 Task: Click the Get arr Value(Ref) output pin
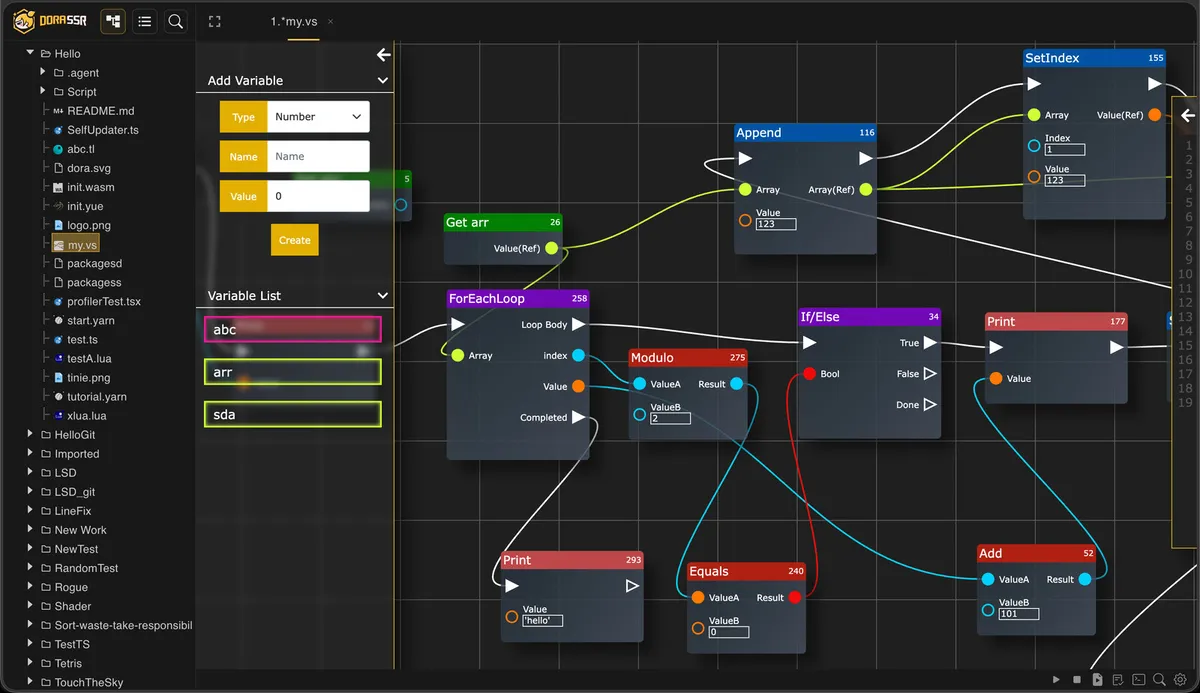pyautogui.click(x=551, y=248)
